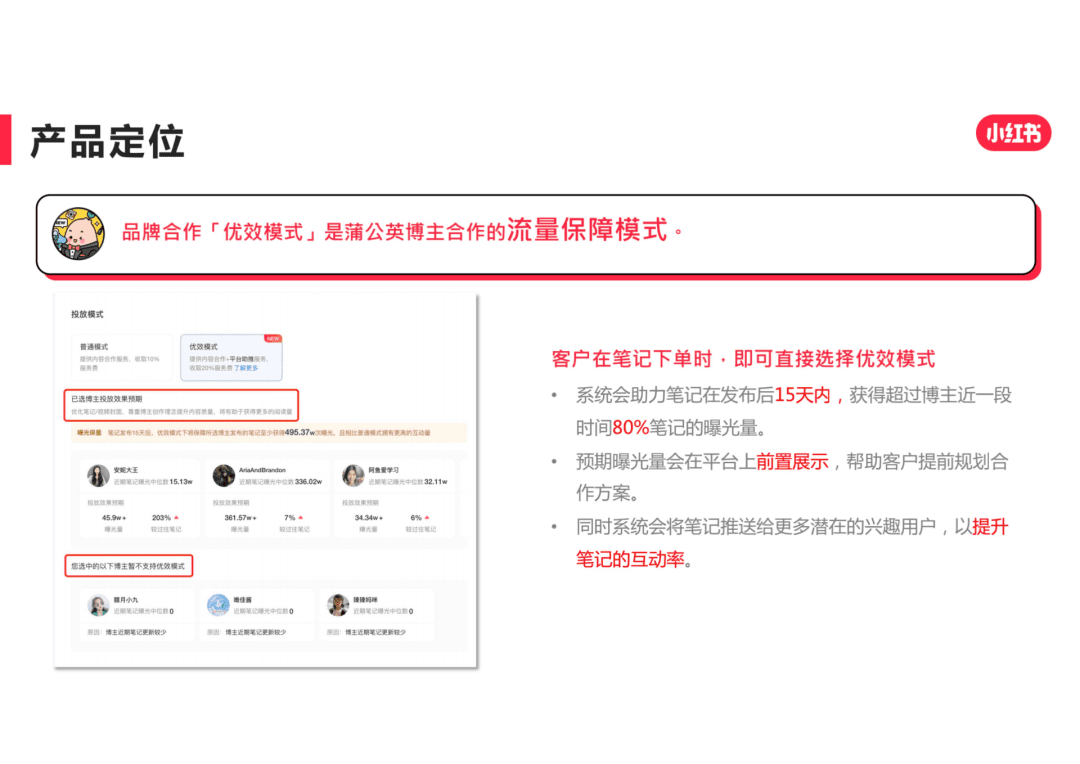
Task: Click the 34.34w+ expected exposure value
Action: [368, 517]
